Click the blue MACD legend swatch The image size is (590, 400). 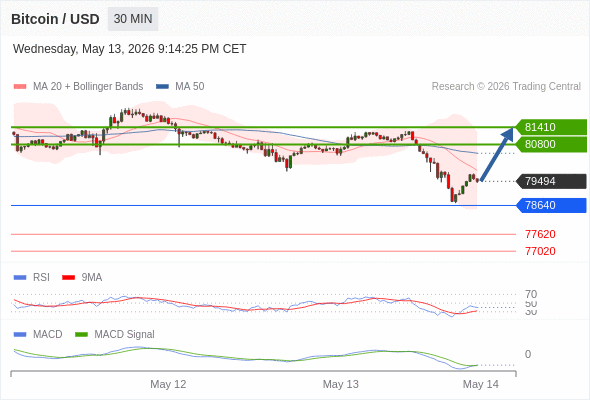point(20,335)
